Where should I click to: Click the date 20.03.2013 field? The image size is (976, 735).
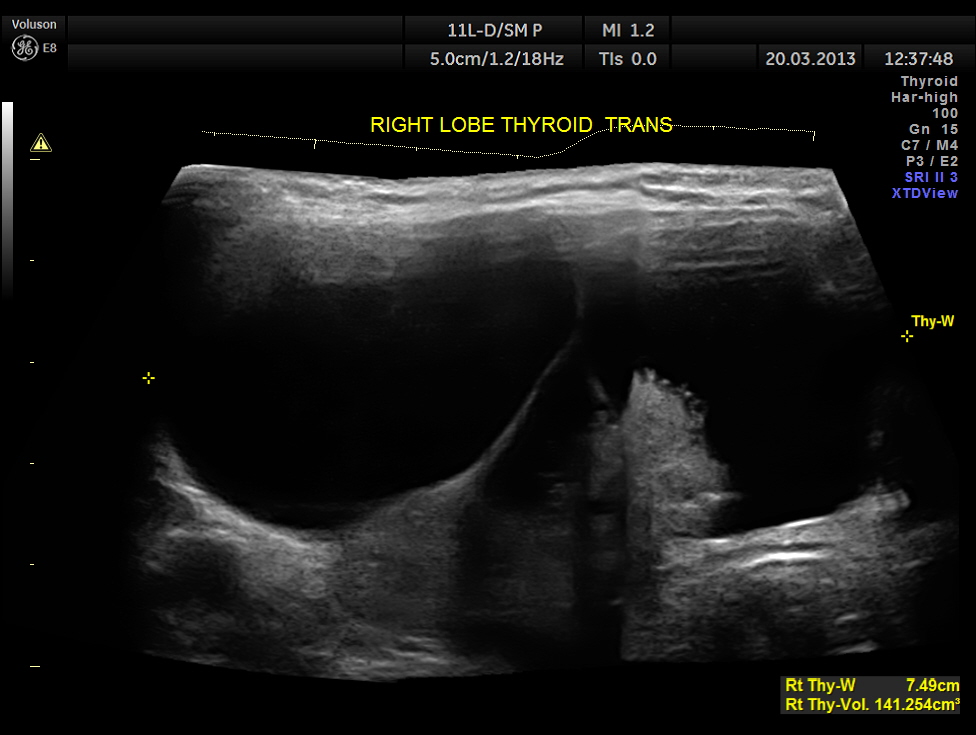tap(810, 59)
